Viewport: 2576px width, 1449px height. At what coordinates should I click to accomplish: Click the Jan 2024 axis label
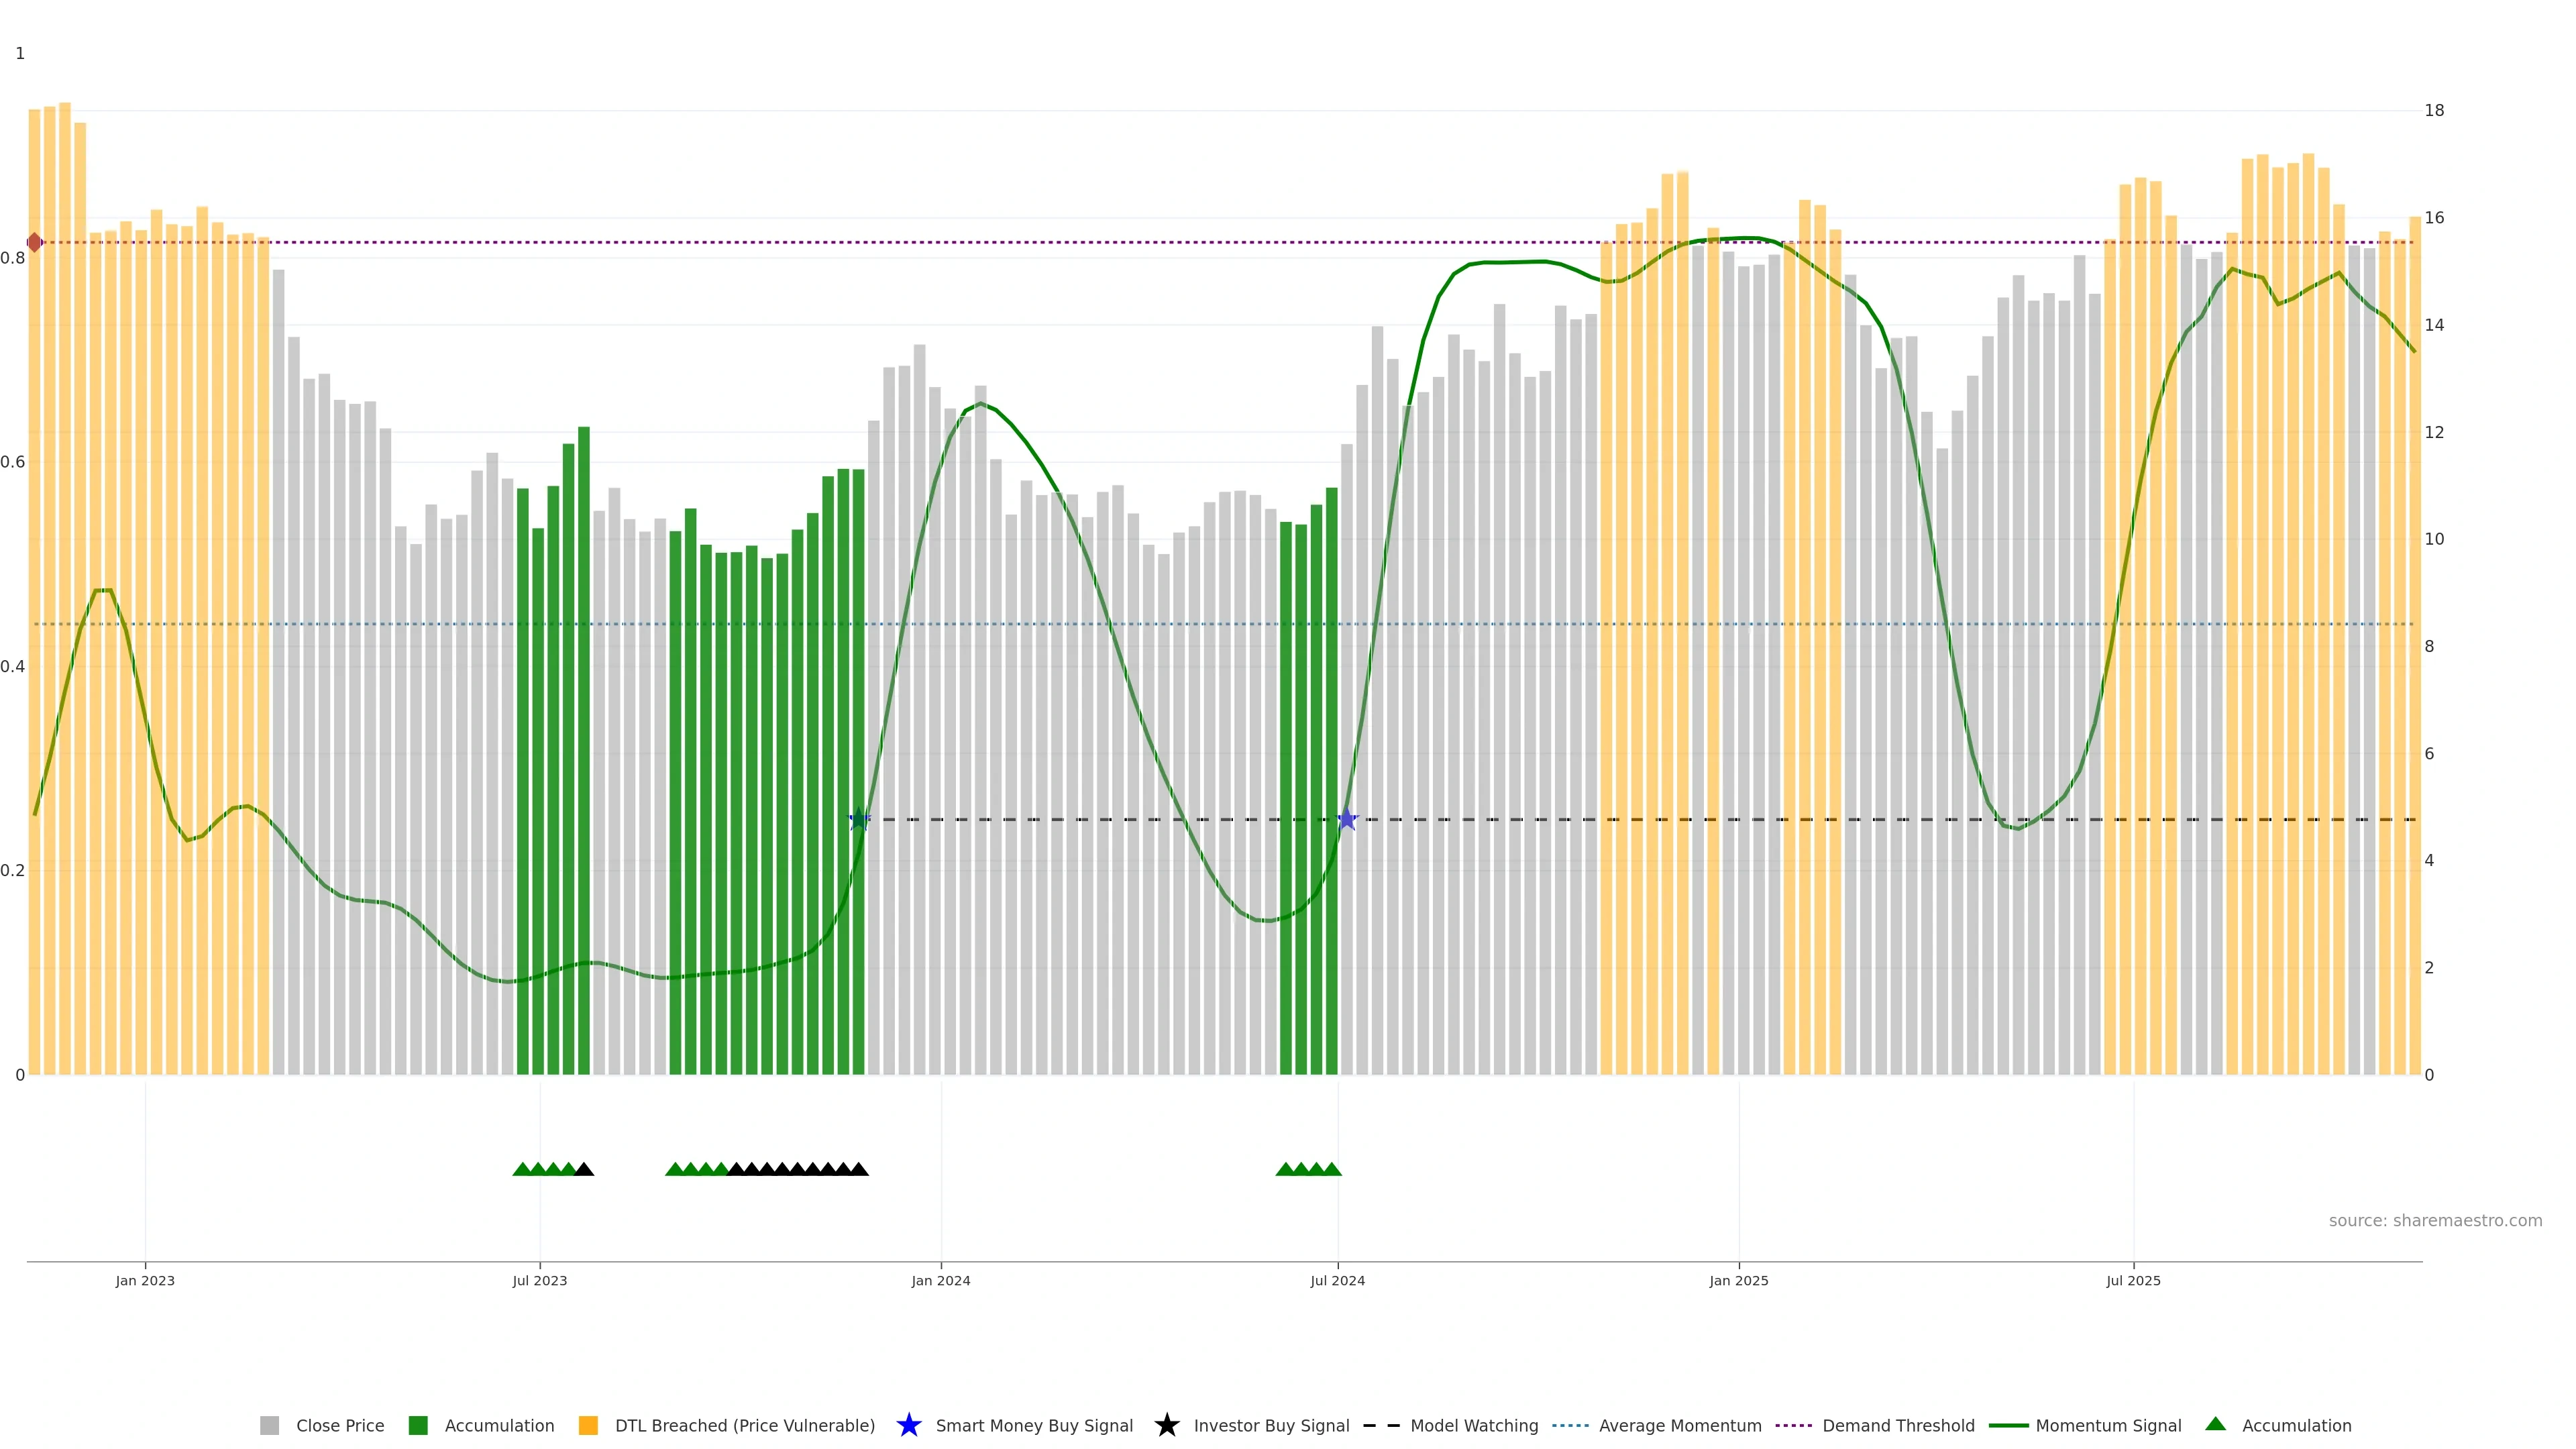pyautogui.click(x=940, y=1280)
